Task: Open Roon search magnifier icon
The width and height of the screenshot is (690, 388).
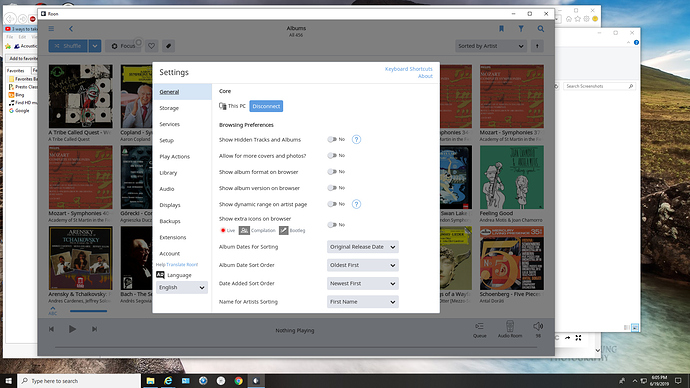Action: (x=541, y=29)
